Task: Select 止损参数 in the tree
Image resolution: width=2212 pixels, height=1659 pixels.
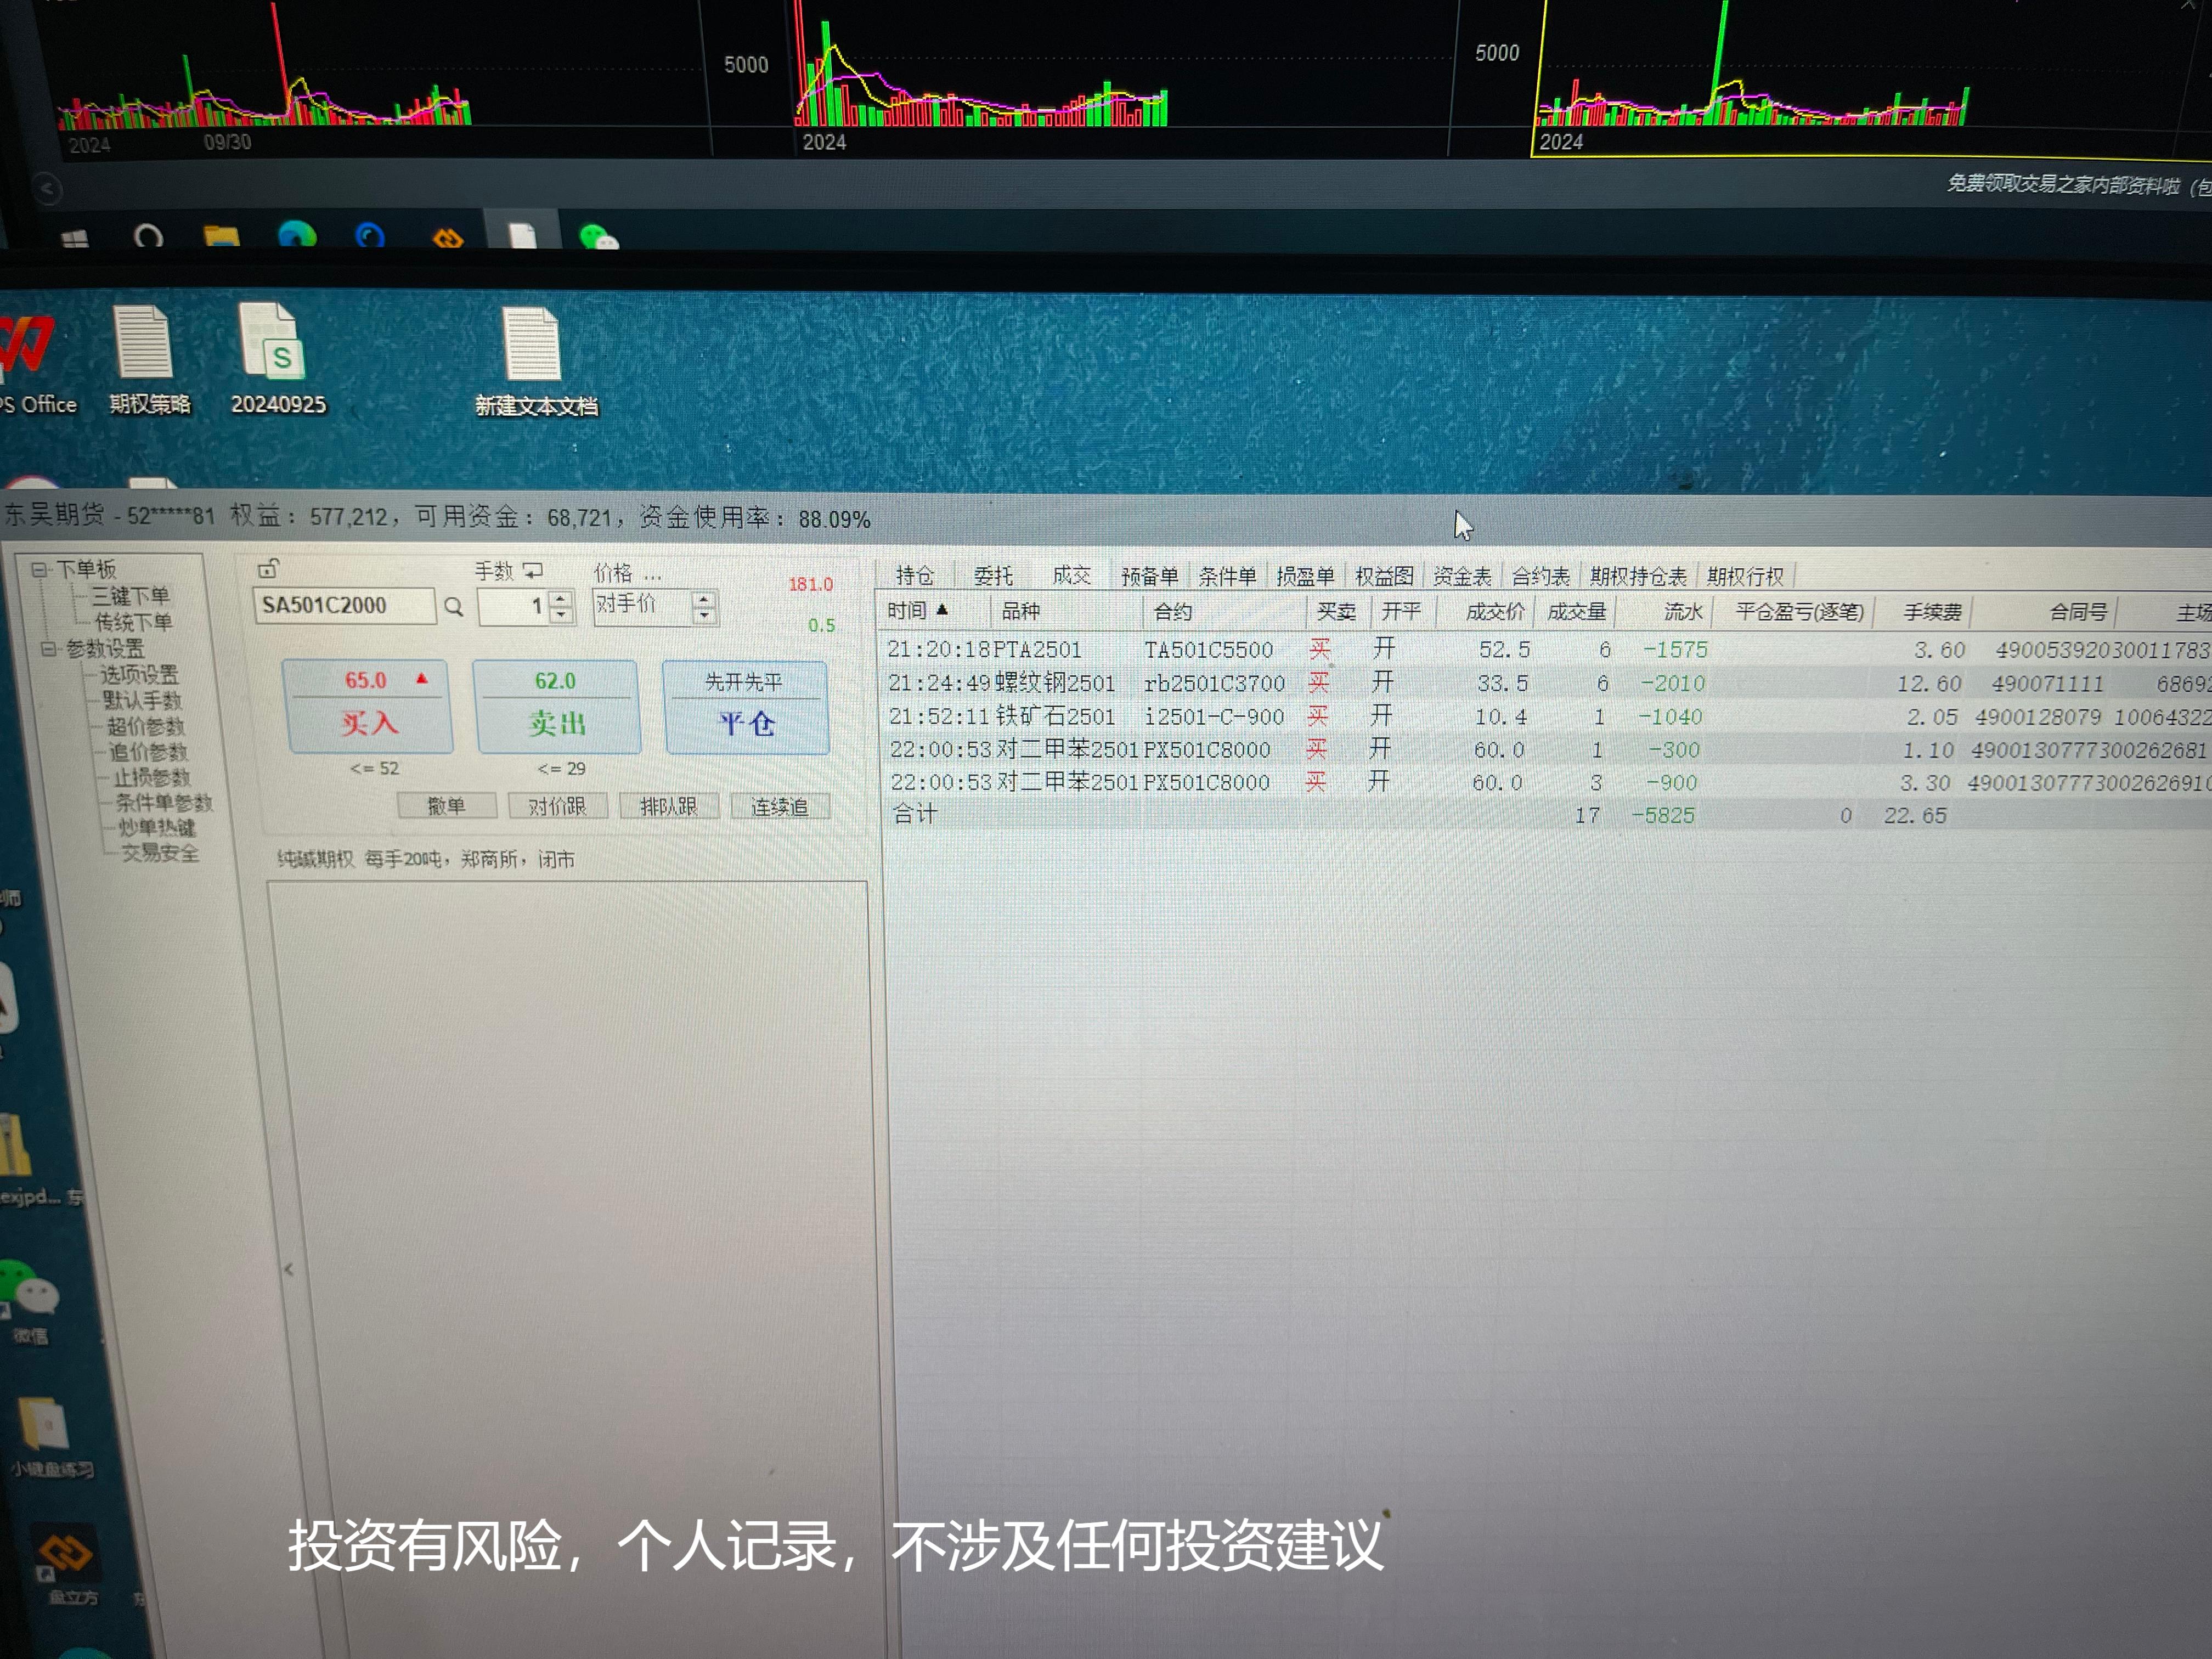Action: click(151, 777)
